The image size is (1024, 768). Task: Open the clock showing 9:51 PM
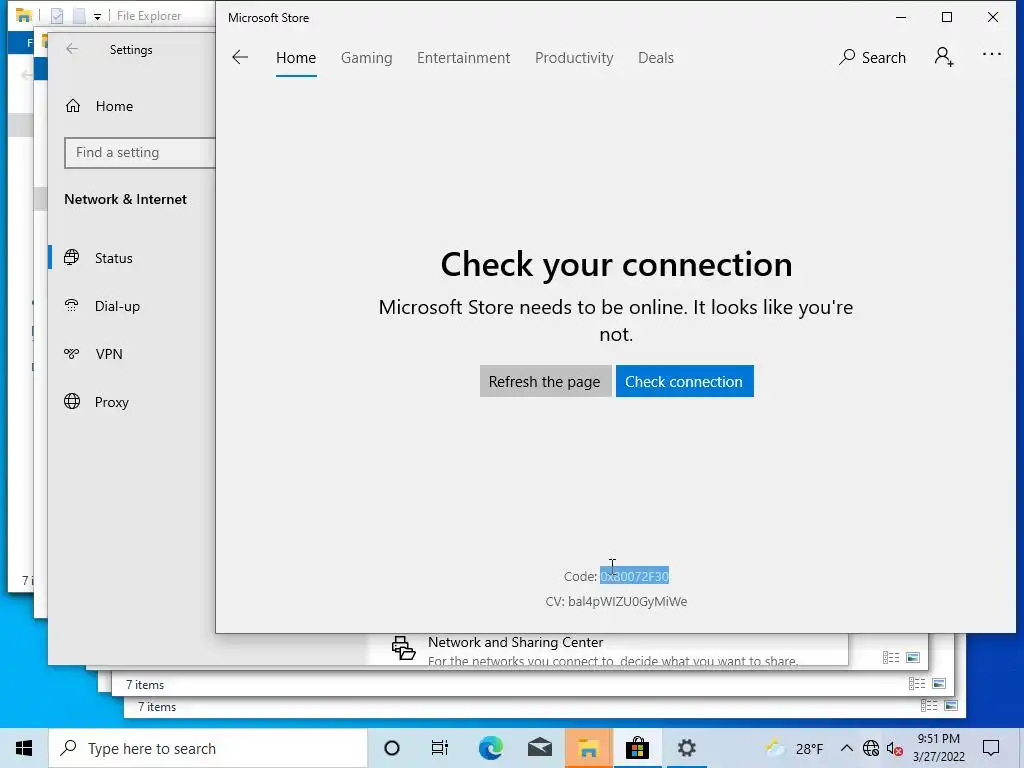point(938,748)
